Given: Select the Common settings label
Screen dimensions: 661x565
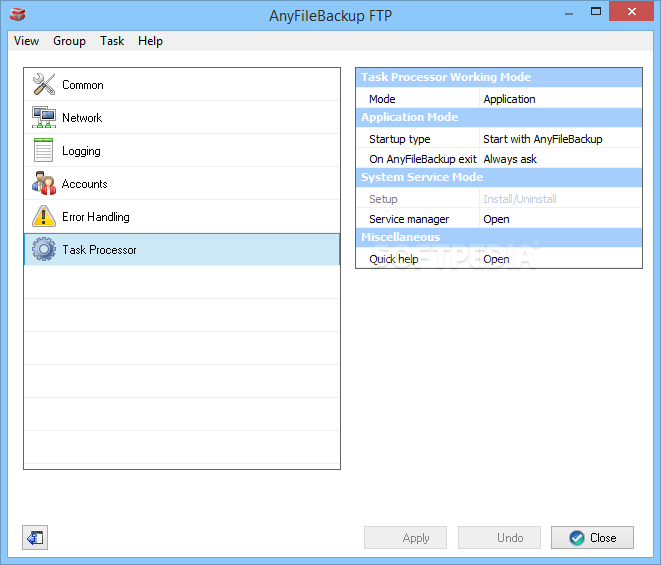Looking at the screenshot, I should 83,85.
